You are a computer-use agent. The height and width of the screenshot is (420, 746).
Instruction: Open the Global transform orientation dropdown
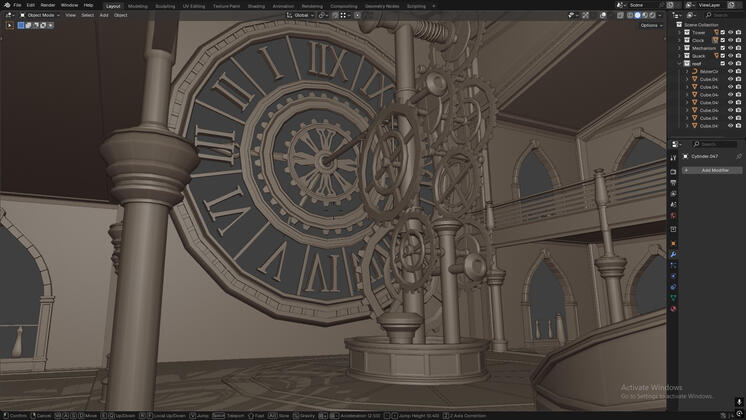pyautogui.click(x=300, y=15)
